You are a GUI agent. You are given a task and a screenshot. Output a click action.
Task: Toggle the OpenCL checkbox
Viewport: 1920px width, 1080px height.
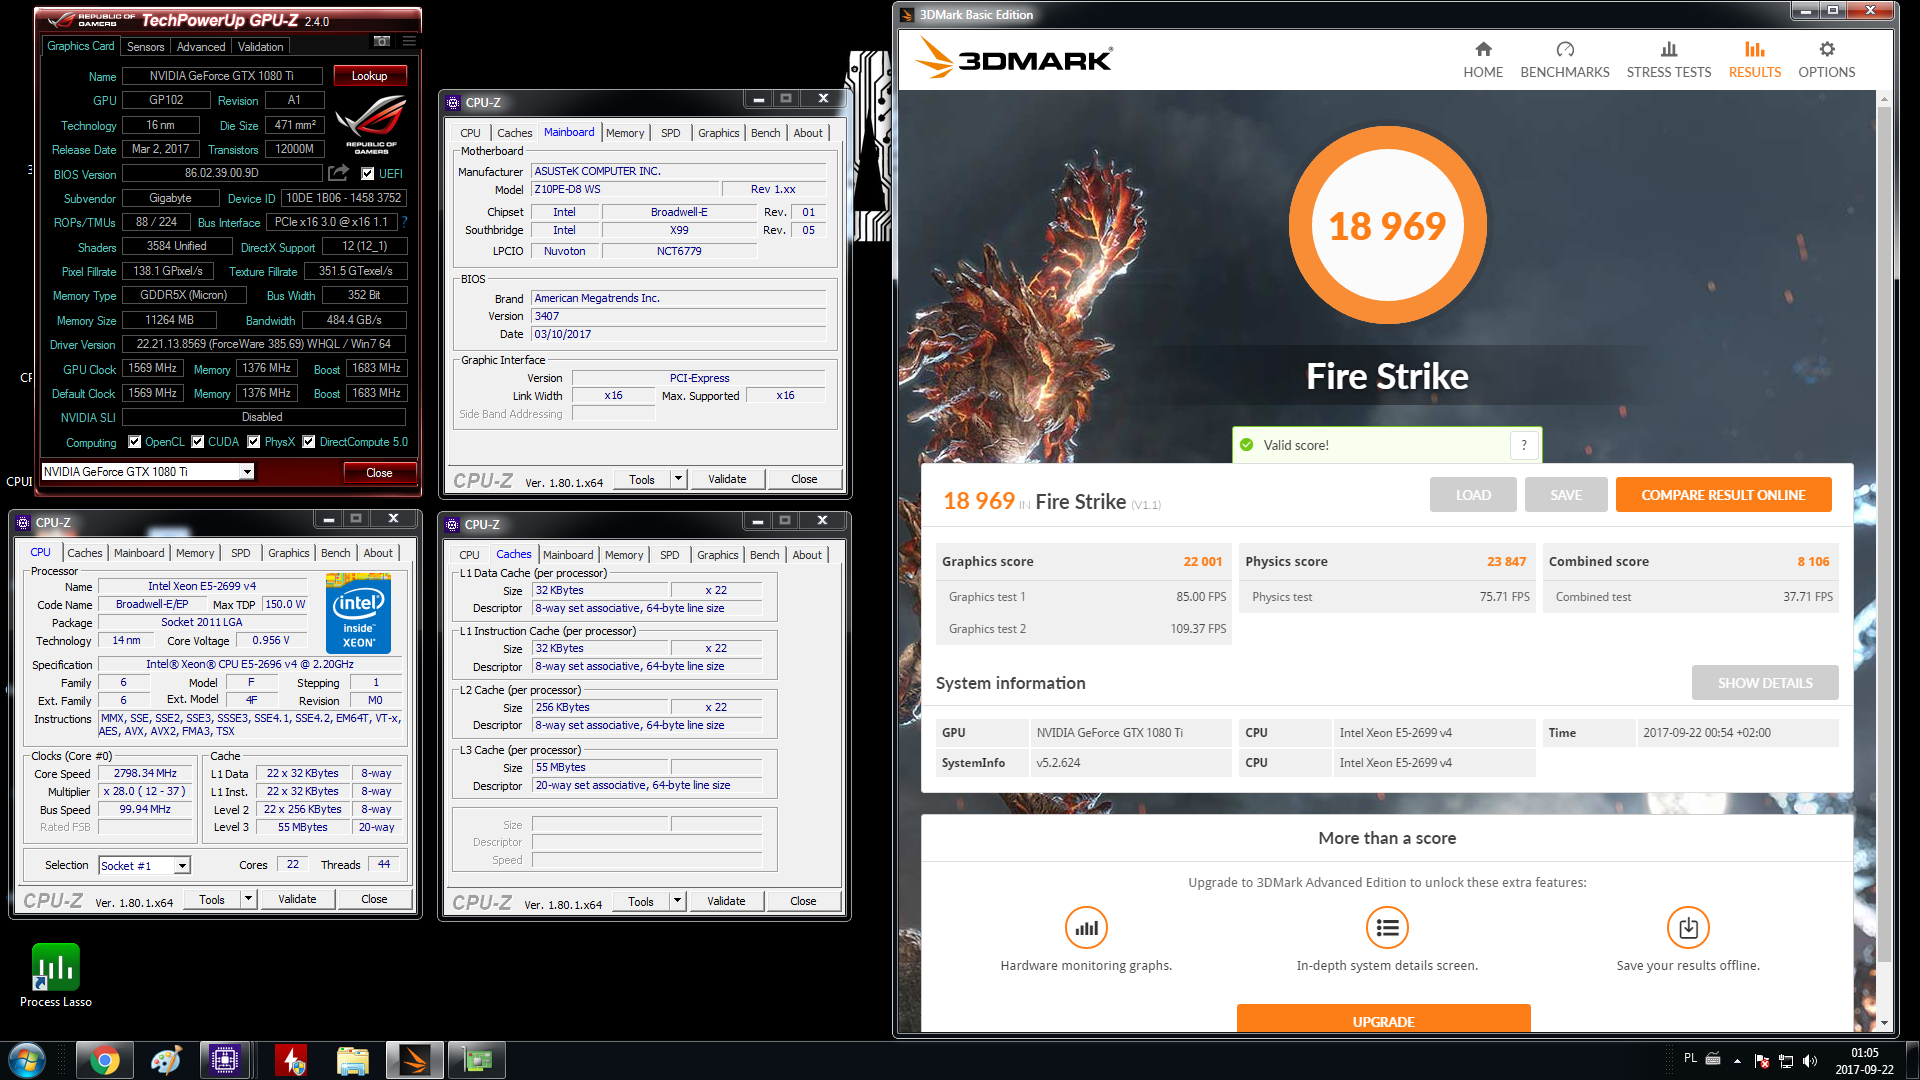135,442
